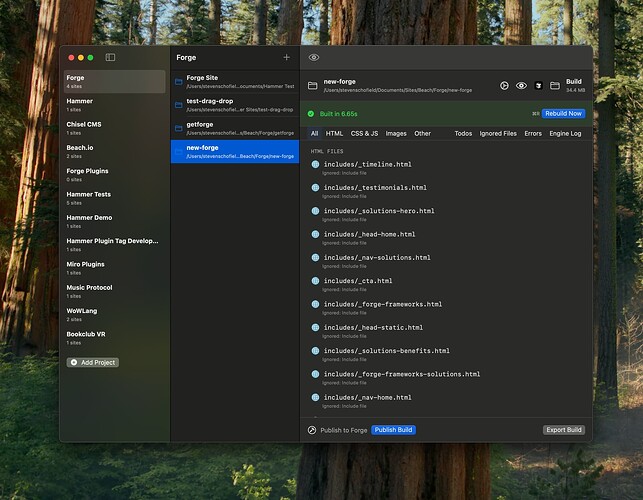
Task: Select the highlighted new-forge site entry
Action: (235, 152)
